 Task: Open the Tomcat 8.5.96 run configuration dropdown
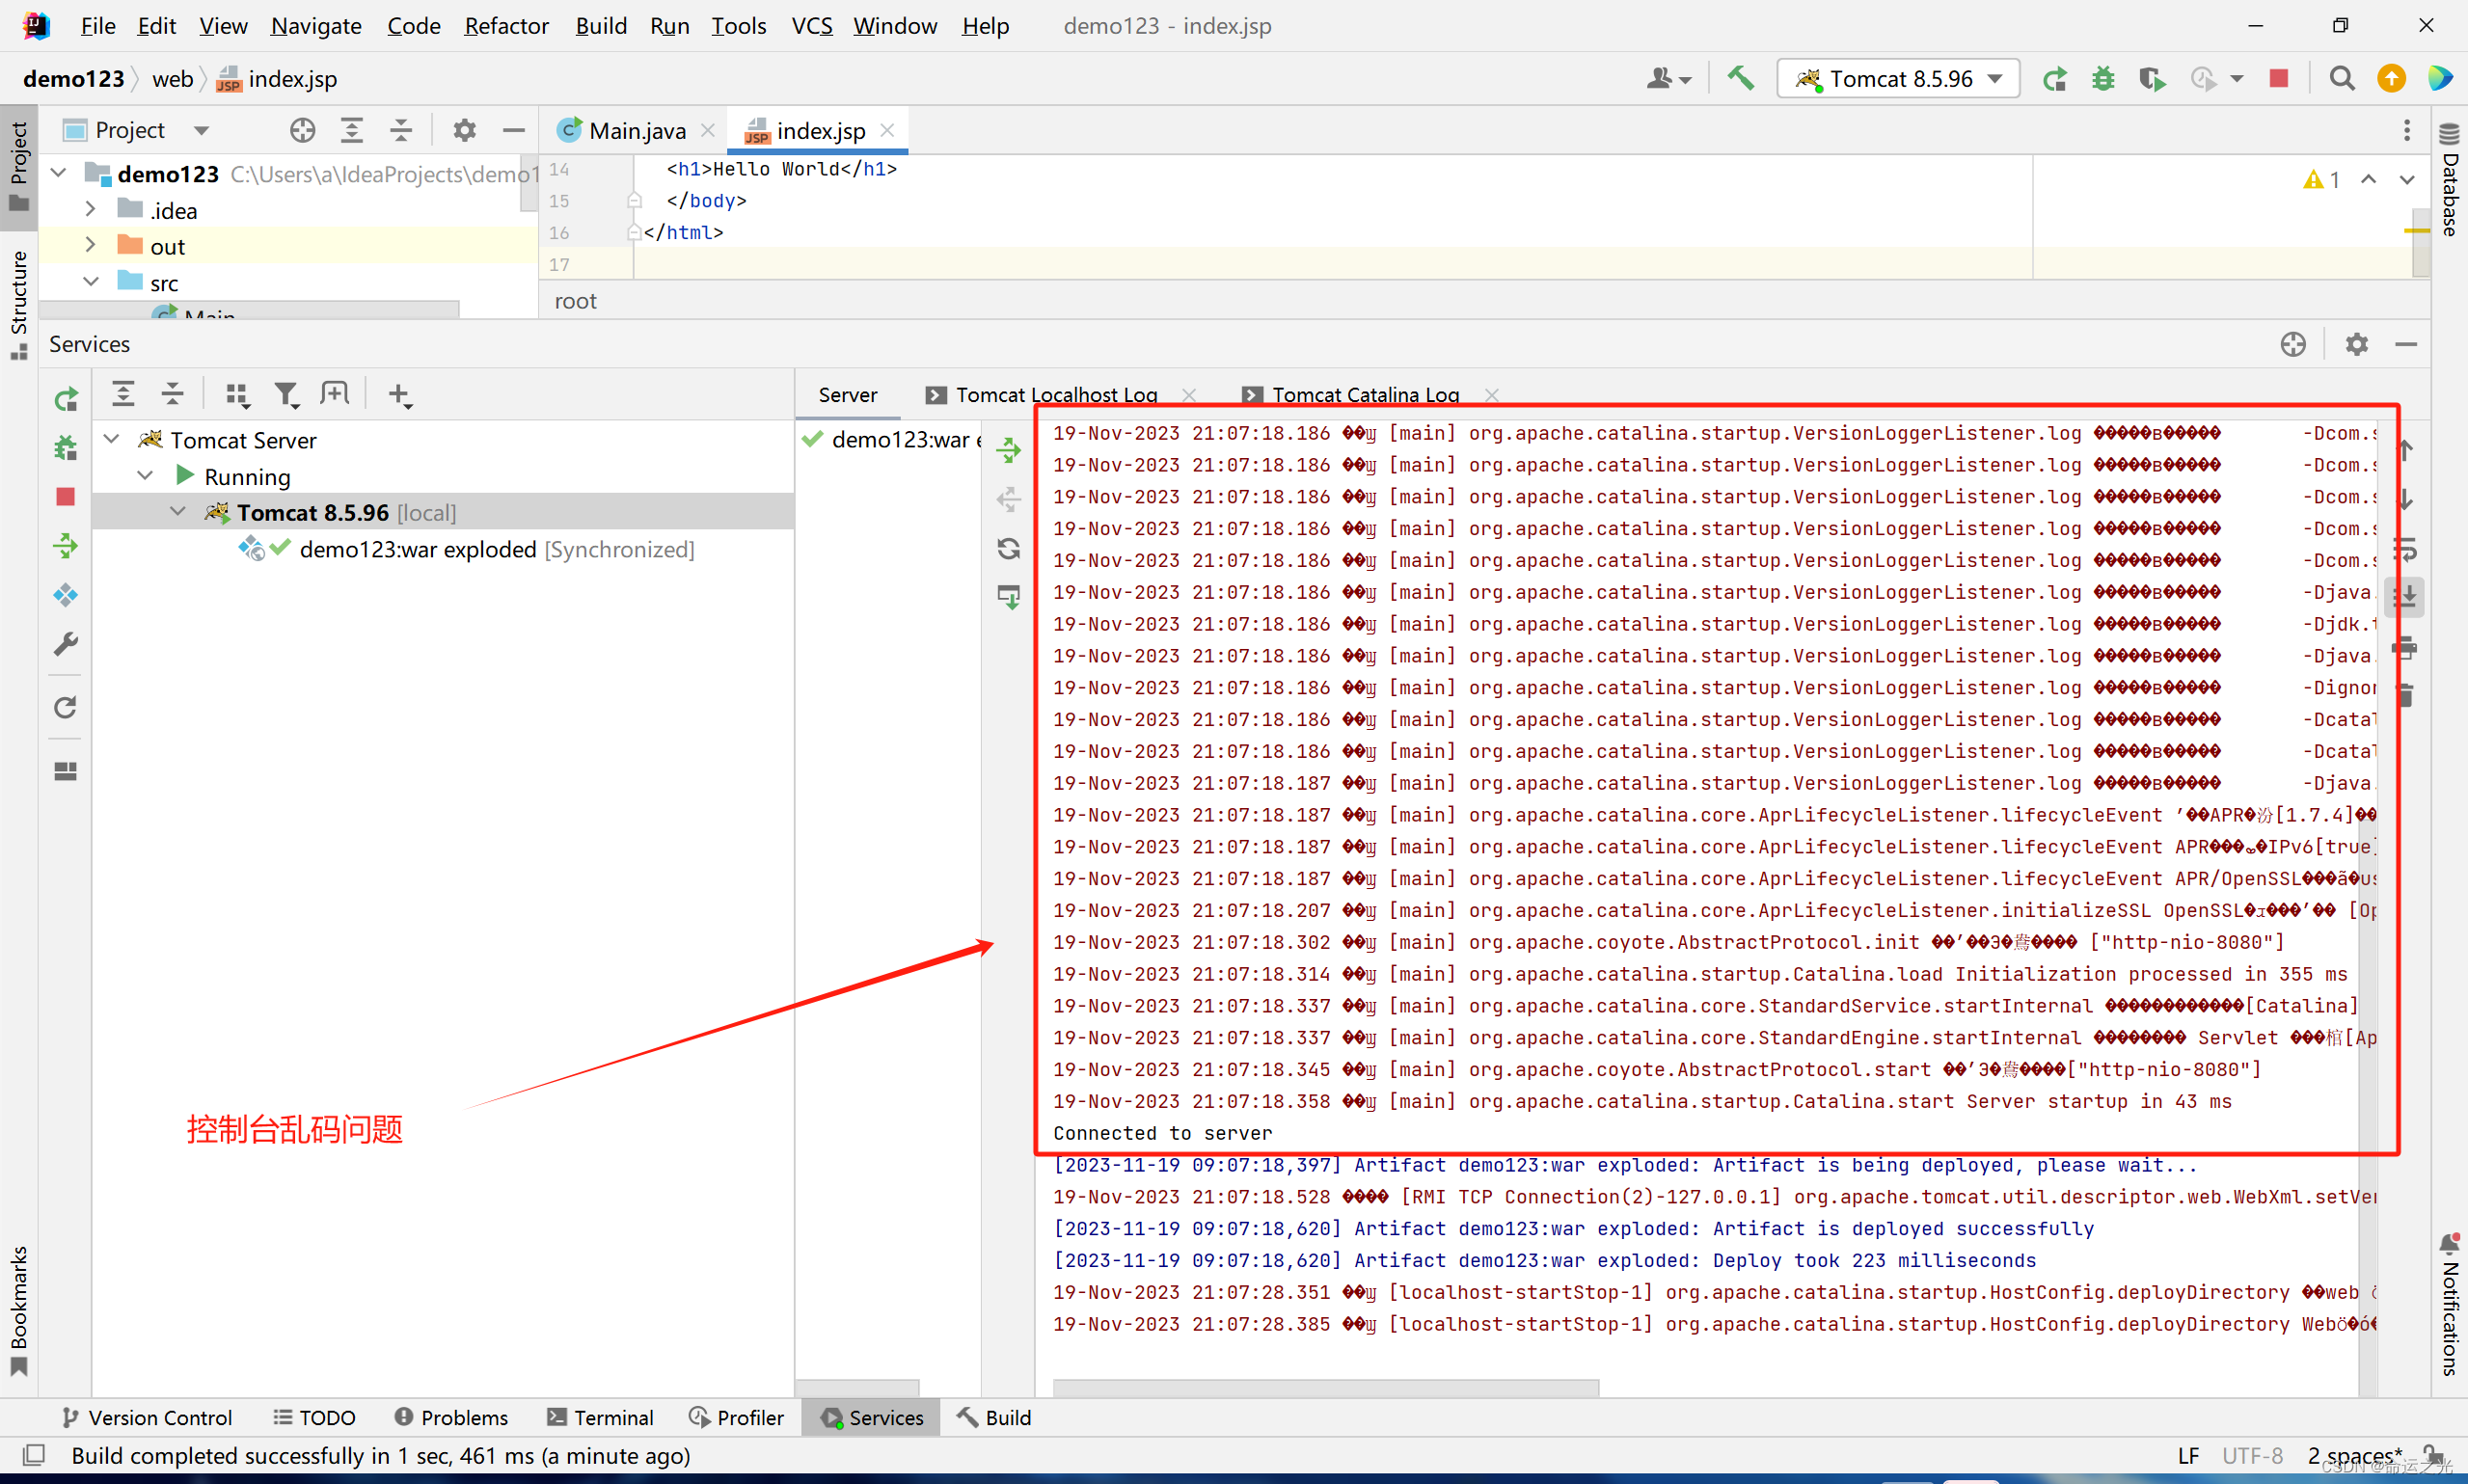pos(1898,78)
